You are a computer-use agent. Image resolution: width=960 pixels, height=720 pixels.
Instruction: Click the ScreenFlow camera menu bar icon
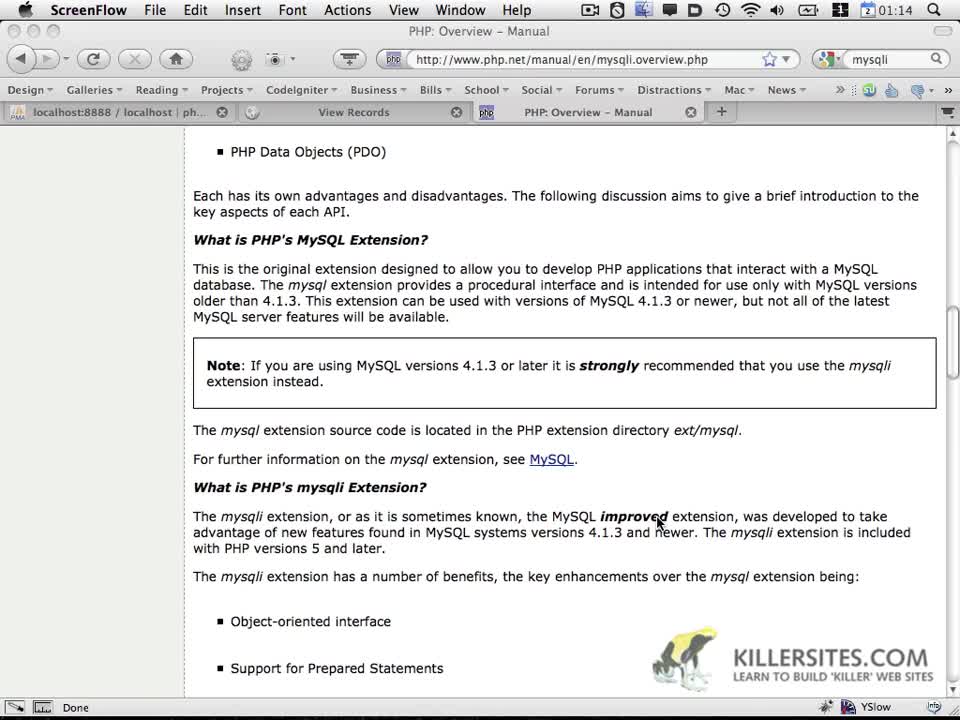[x=590, y=10]
